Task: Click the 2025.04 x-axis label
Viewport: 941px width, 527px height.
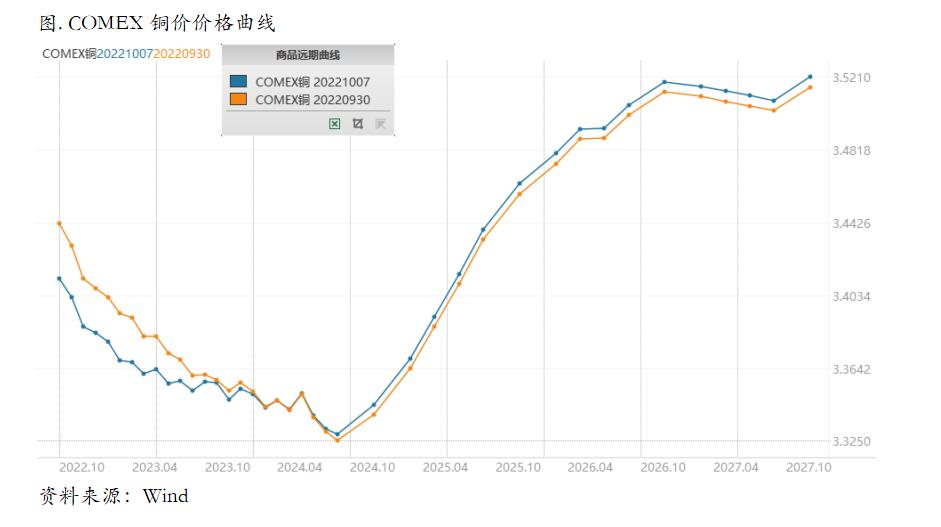Action: click(x=445, y=467)
